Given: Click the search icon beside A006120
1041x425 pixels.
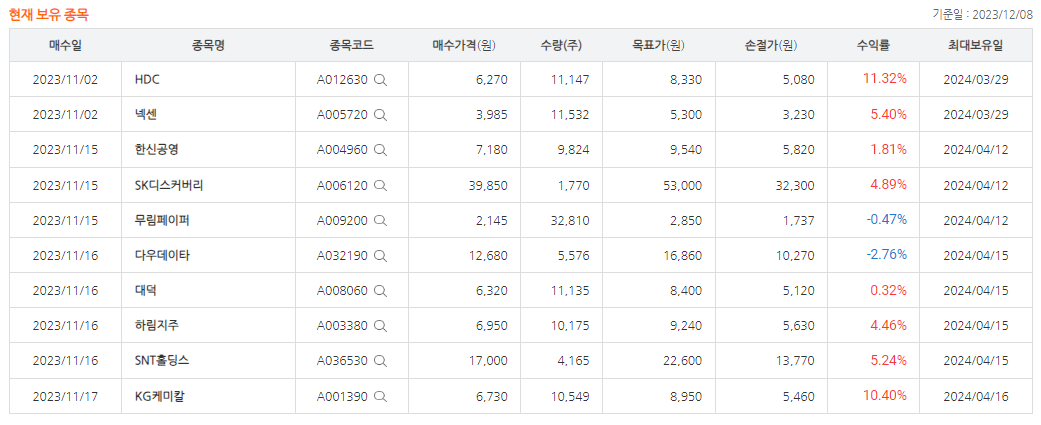Looking at the screenshot, I should point(380,185).
